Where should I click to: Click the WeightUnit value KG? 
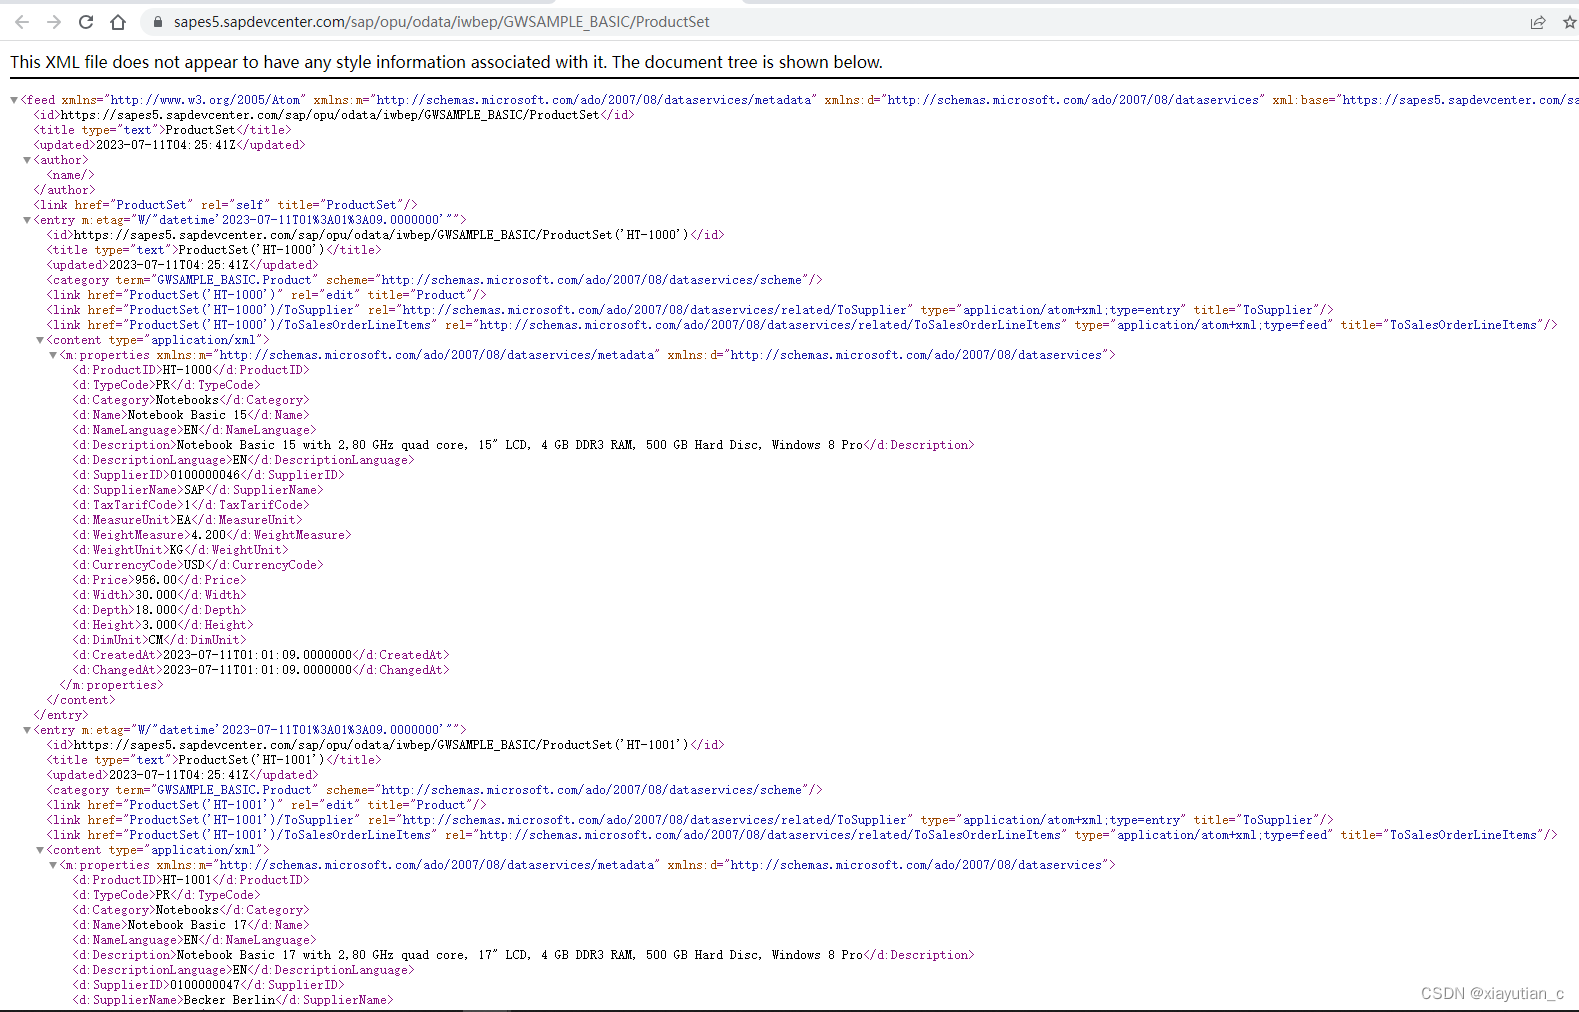pos(177,550)
